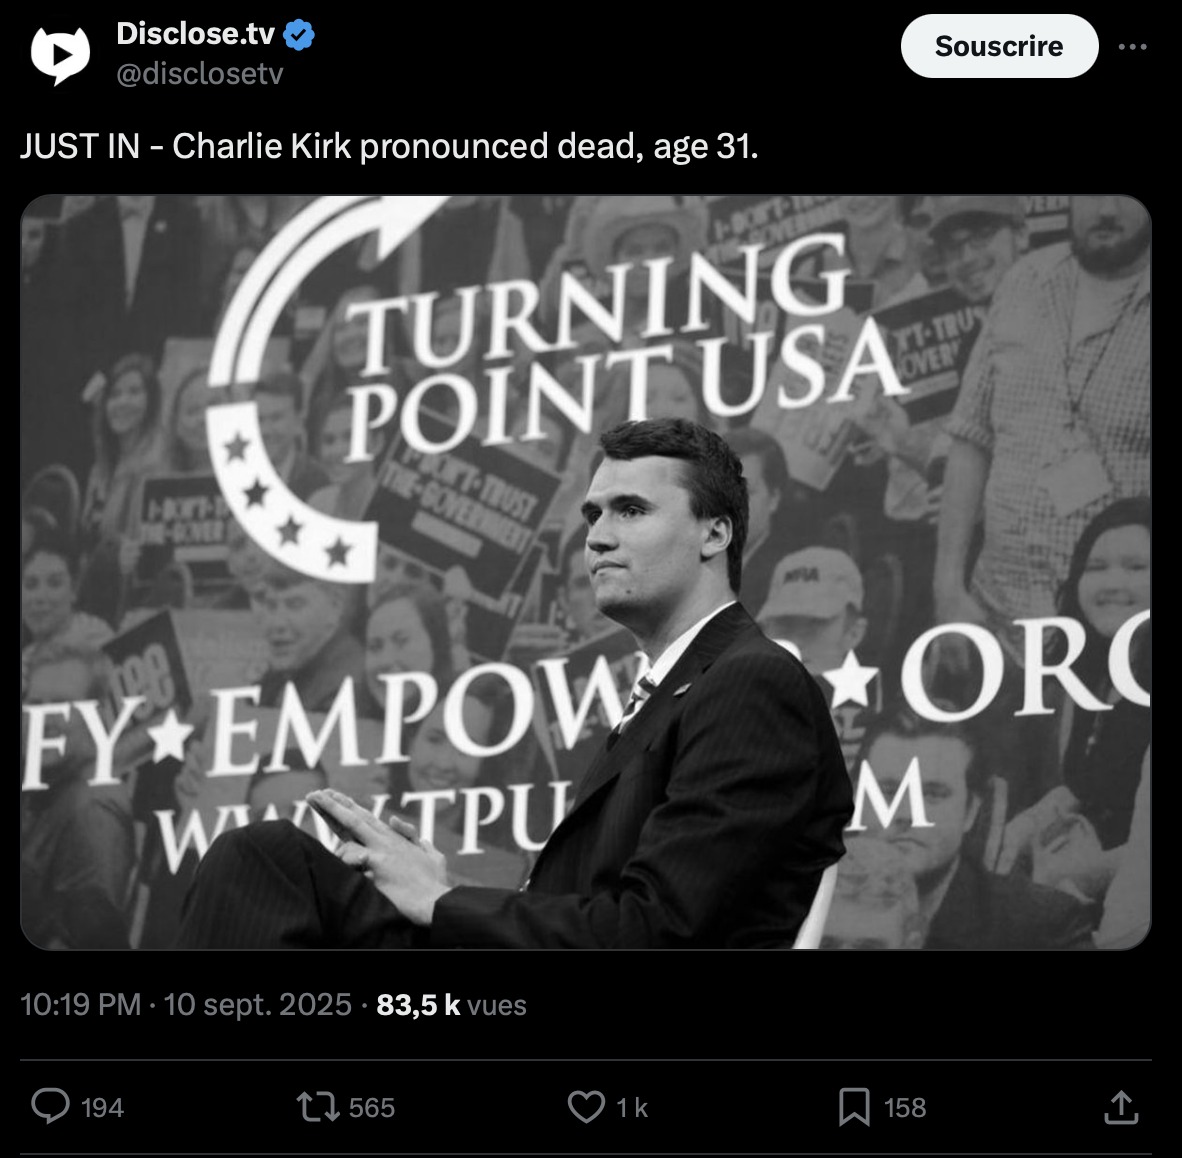Click the Souscrire subscribe button
The height and width of the screenshot is (1158, 1182).
(999, 47)
